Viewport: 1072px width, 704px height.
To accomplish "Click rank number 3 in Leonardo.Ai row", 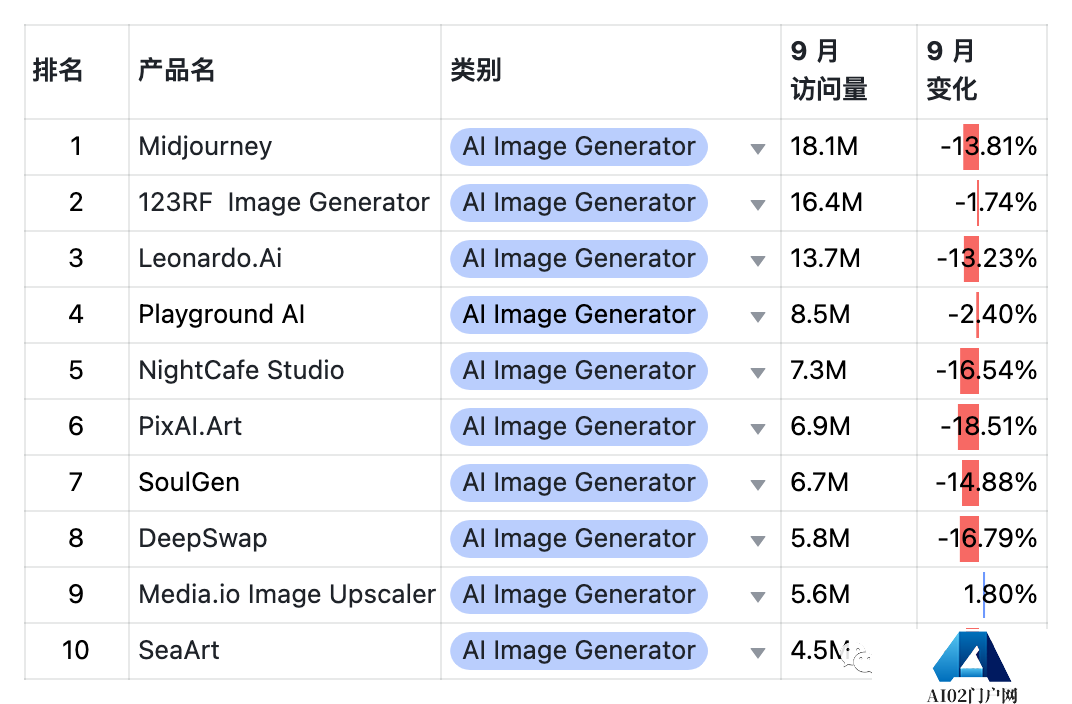I will 76,258.
